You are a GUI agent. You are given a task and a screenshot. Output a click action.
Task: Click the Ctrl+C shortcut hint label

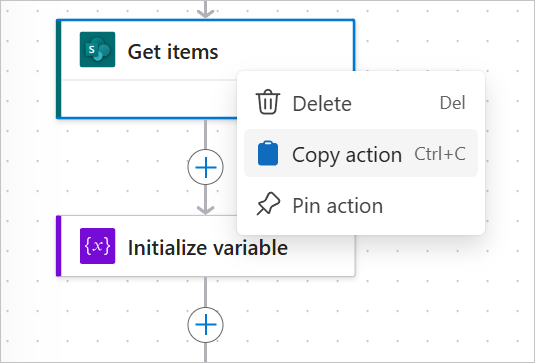[440, 154]
